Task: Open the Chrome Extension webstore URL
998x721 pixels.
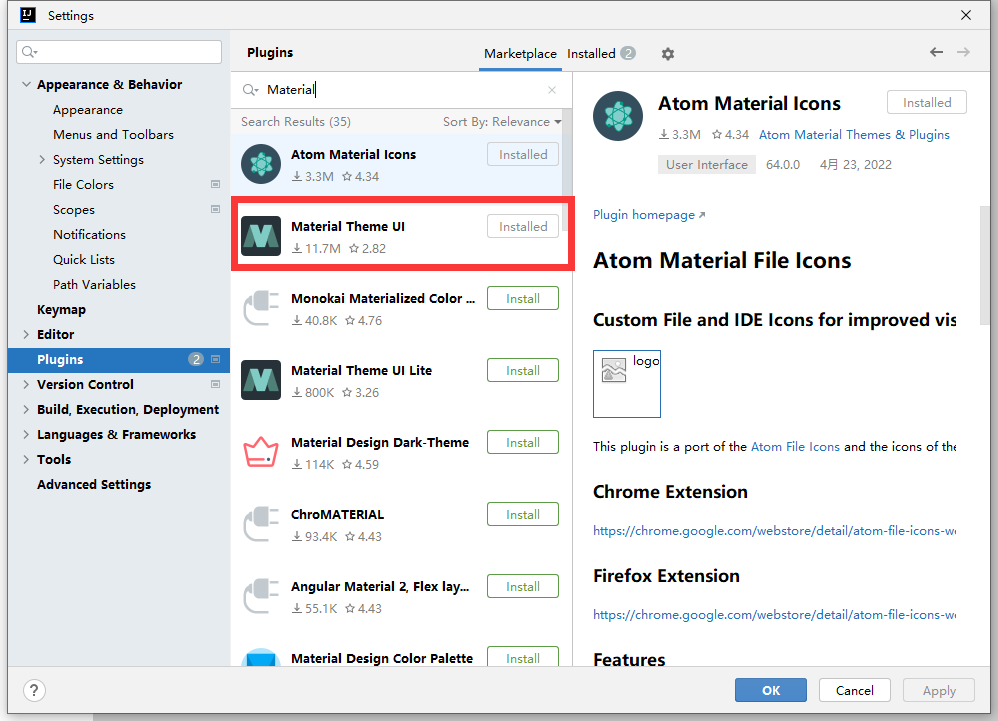Action: pos(774,531)
